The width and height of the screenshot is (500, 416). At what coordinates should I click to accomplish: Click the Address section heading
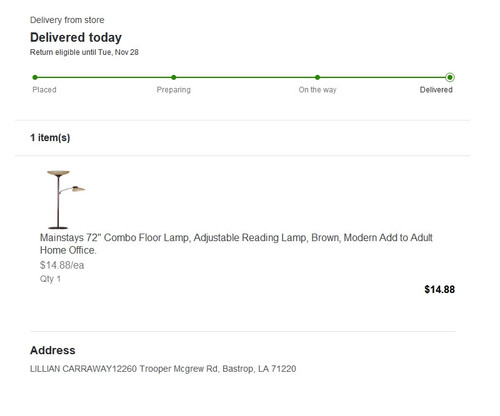click(x=53, y=350)
